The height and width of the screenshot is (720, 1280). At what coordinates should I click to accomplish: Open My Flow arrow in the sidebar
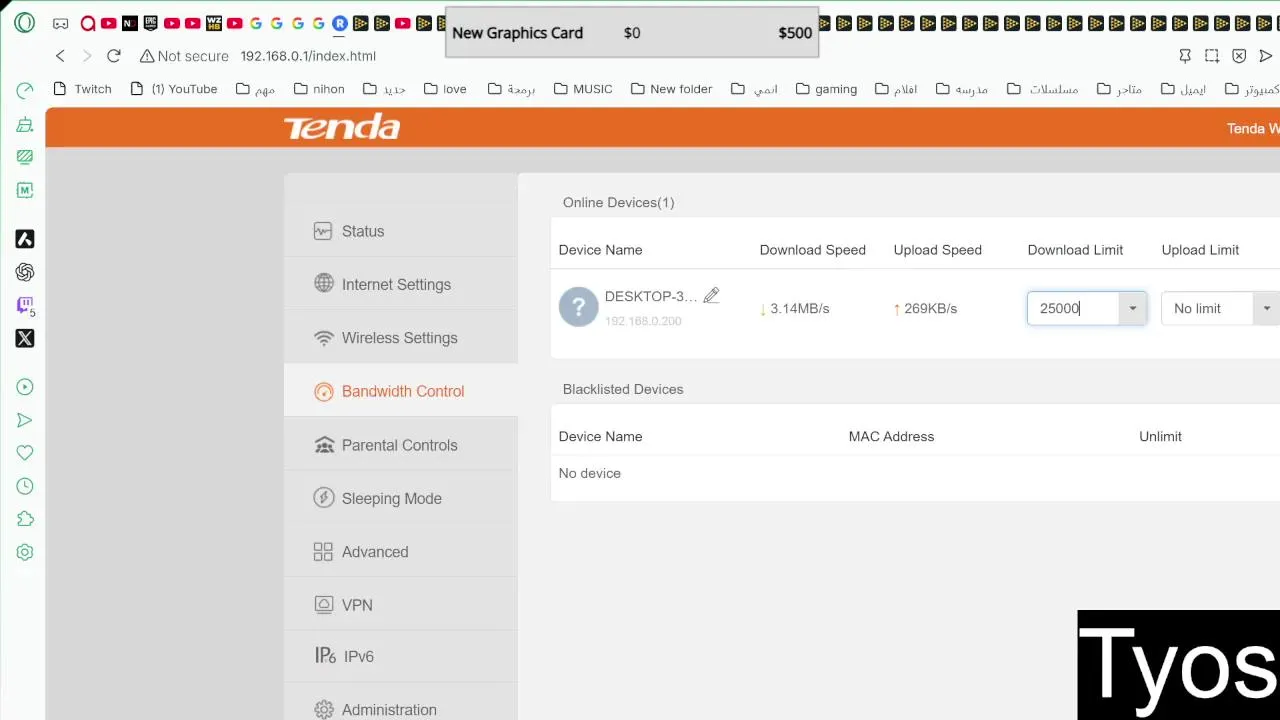tap(25, 420)
